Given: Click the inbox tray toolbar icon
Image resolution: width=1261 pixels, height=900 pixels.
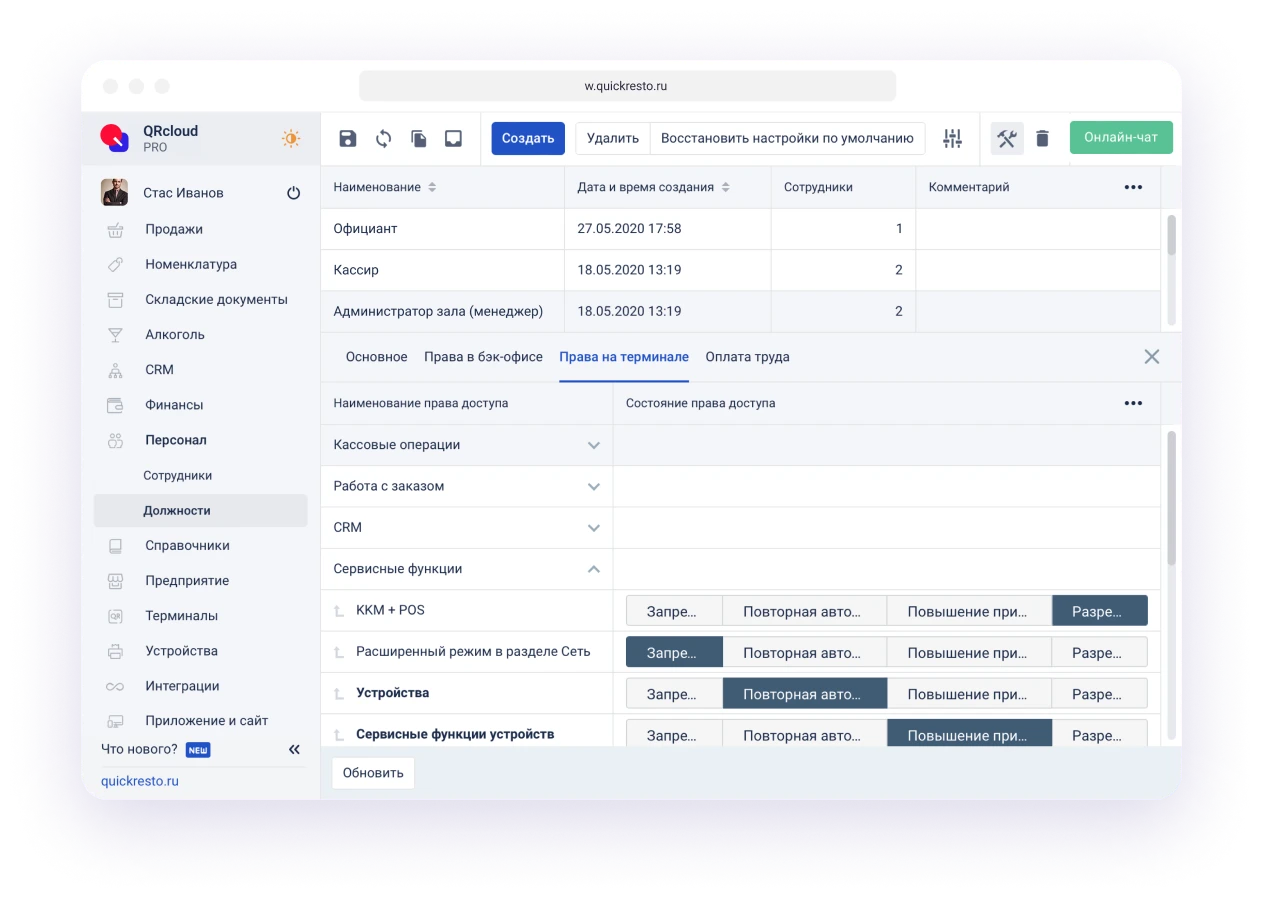Looking at the screenshot, I should pyautogui.click(x=453, y=138).
